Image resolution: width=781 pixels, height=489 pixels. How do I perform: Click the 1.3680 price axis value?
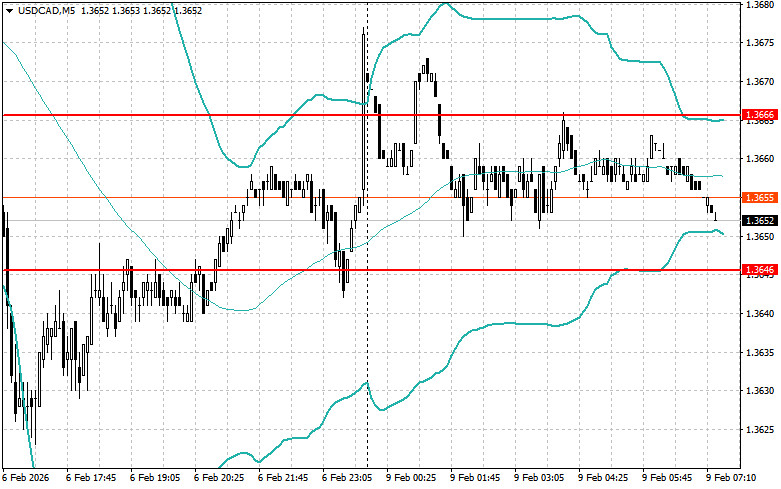760,4
